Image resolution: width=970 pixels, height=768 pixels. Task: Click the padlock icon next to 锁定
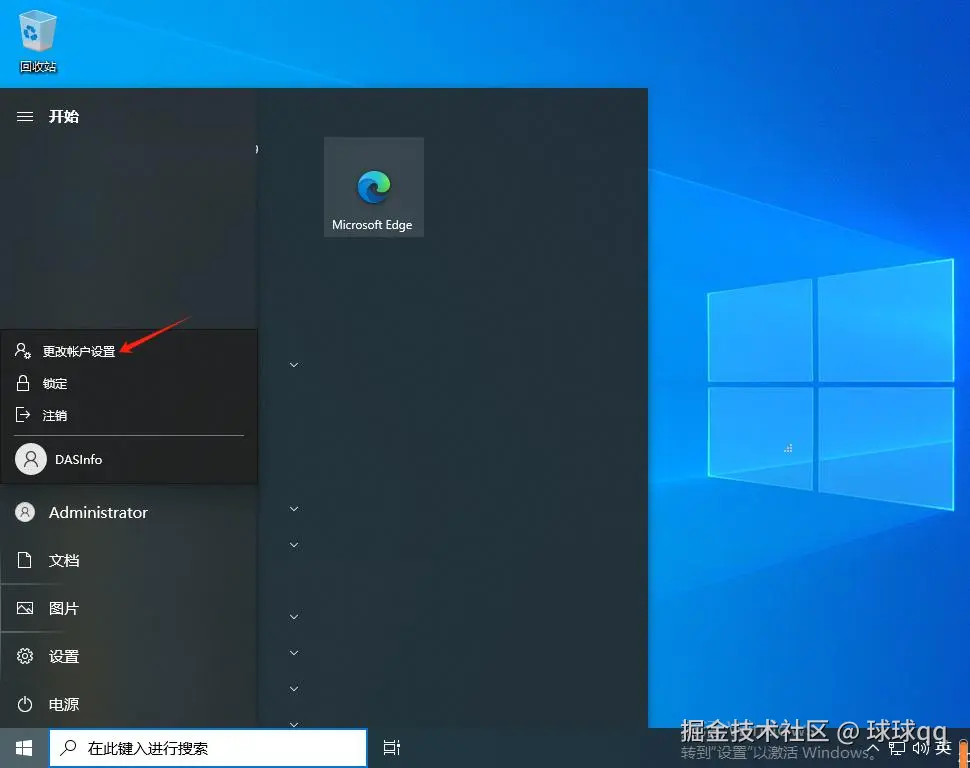tap(23, 383)
